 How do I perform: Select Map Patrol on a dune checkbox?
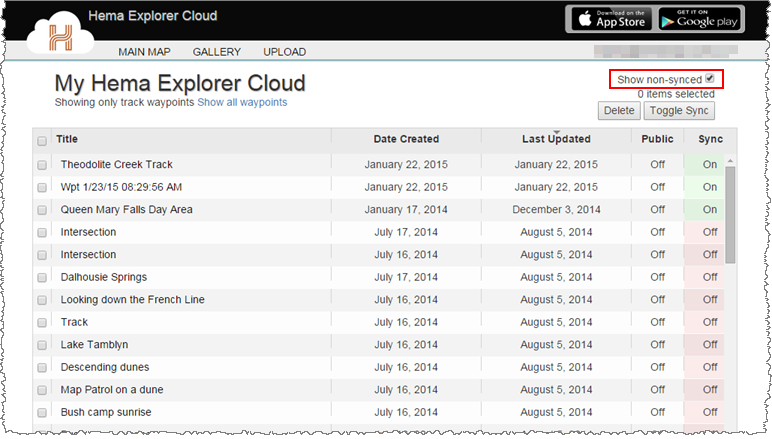click(x=42, y=390)
